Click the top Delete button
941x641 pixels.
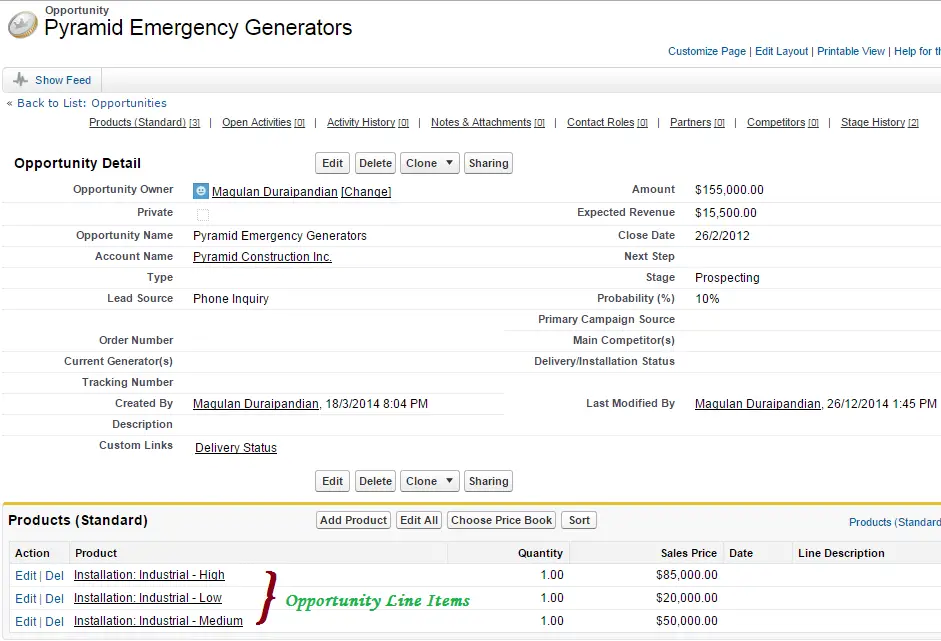point(376,163)
